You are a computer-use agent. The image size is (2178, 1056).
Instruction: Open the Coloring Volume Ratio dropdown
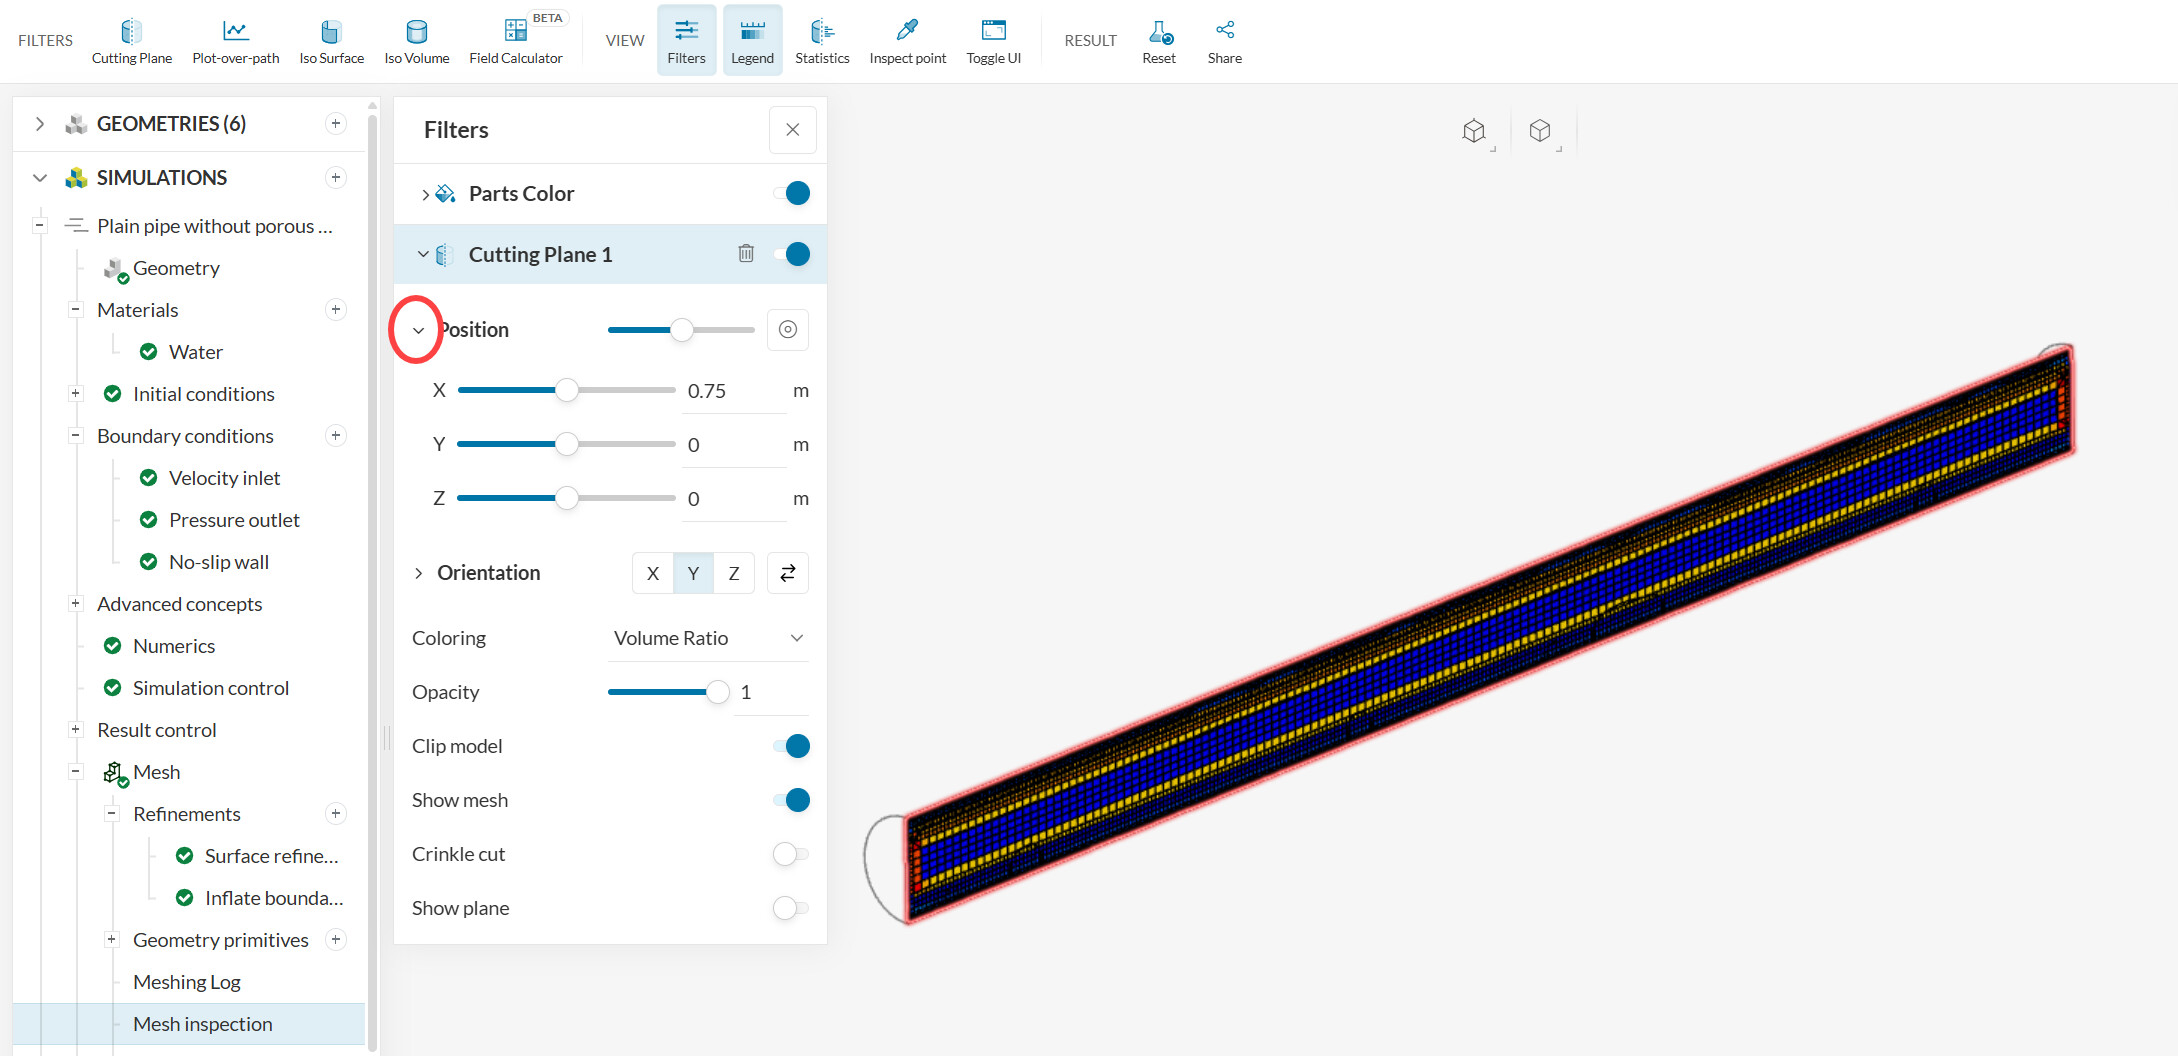coord(708,638)
